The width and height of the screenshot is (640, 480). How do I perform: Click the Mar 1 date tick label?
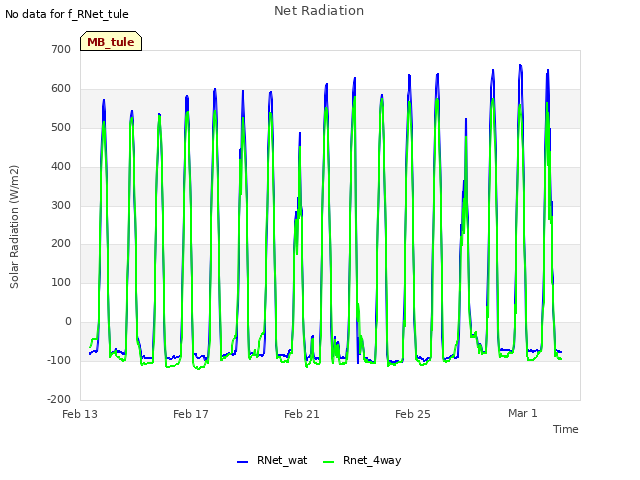click(522, 413)
